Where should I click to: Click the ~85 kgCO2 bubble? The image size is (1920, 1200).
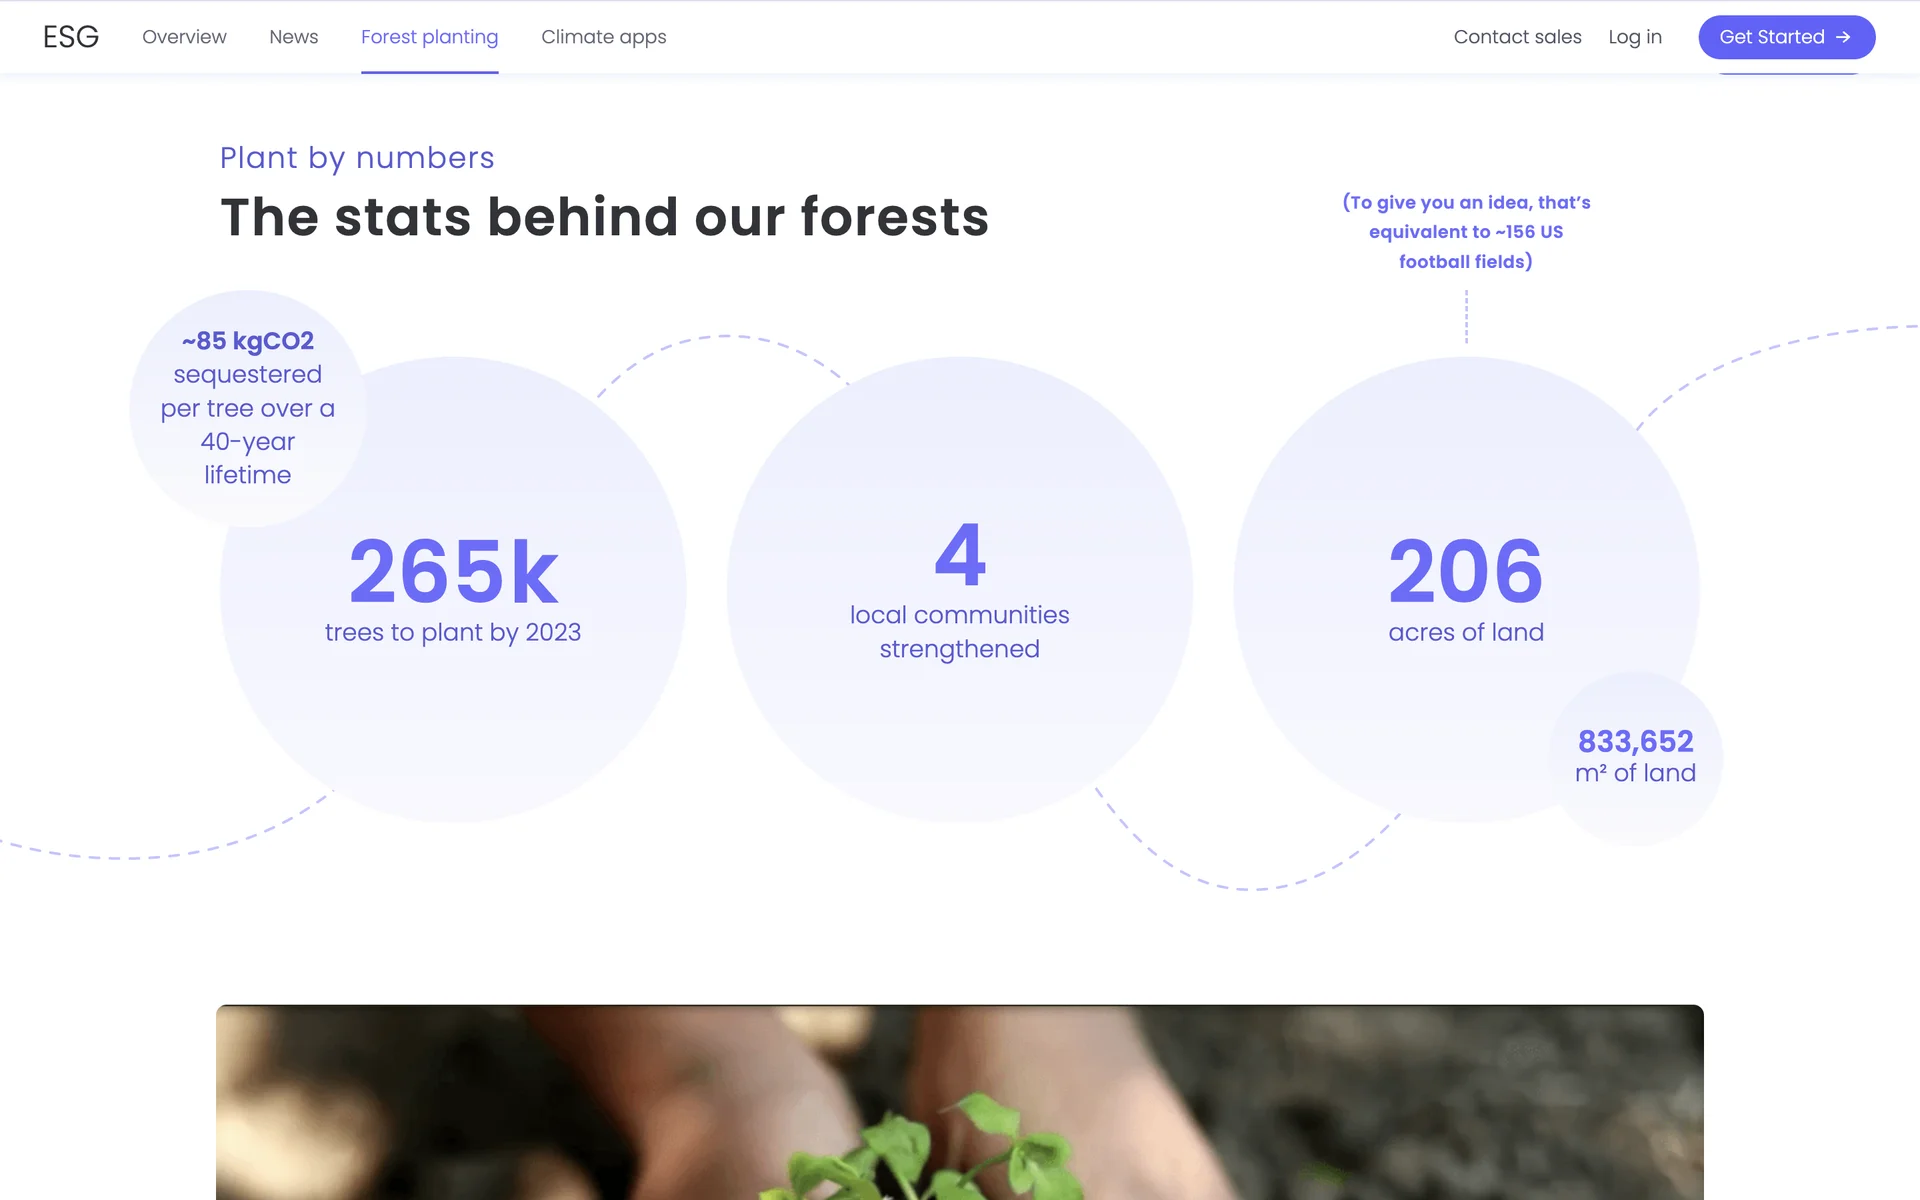click(x=248, y=407)
